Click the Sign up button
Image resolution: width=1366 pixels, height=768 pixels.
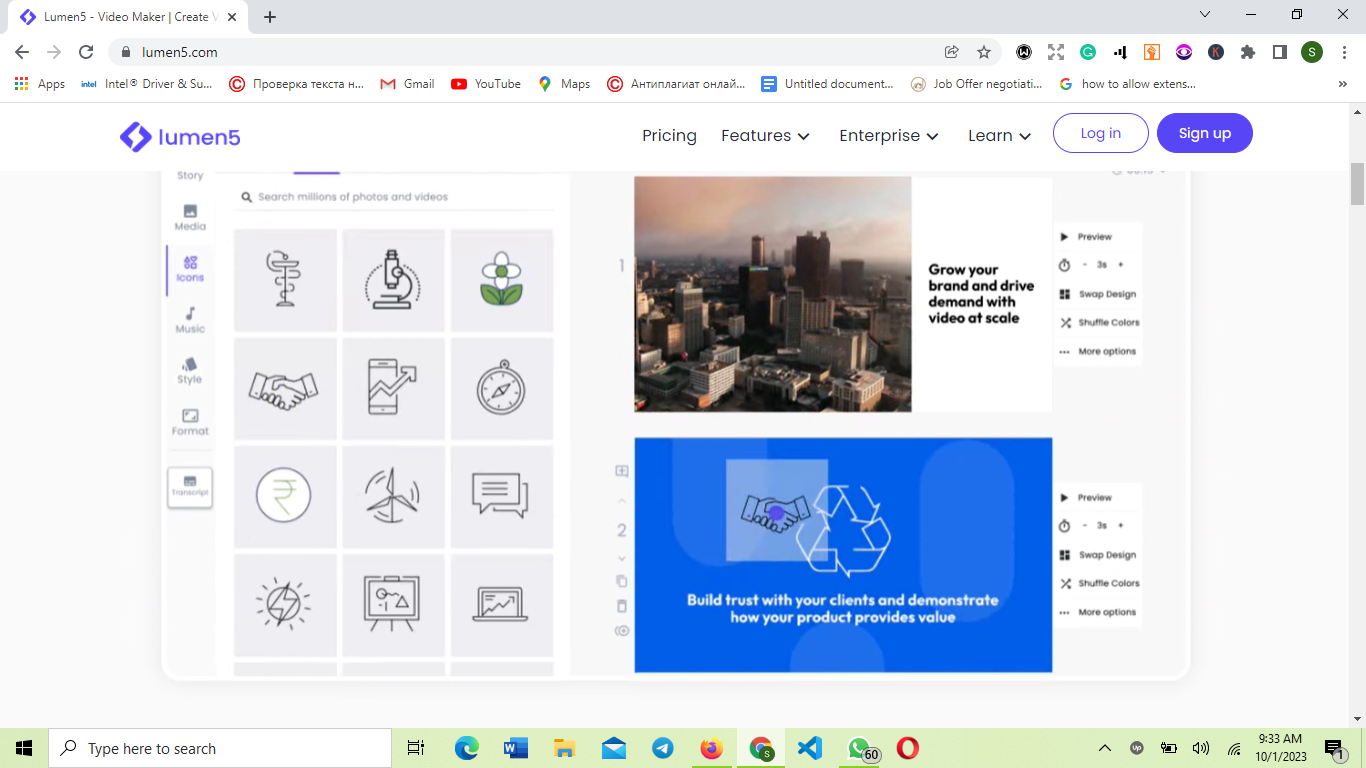pyautogui.click(x=1205, y=133)
